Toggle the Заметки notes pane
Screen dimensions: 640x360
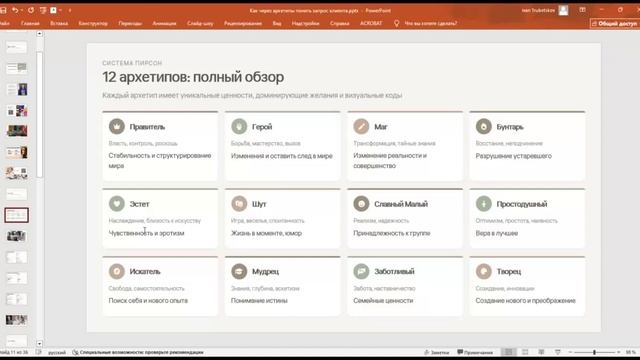click(436, 352)
